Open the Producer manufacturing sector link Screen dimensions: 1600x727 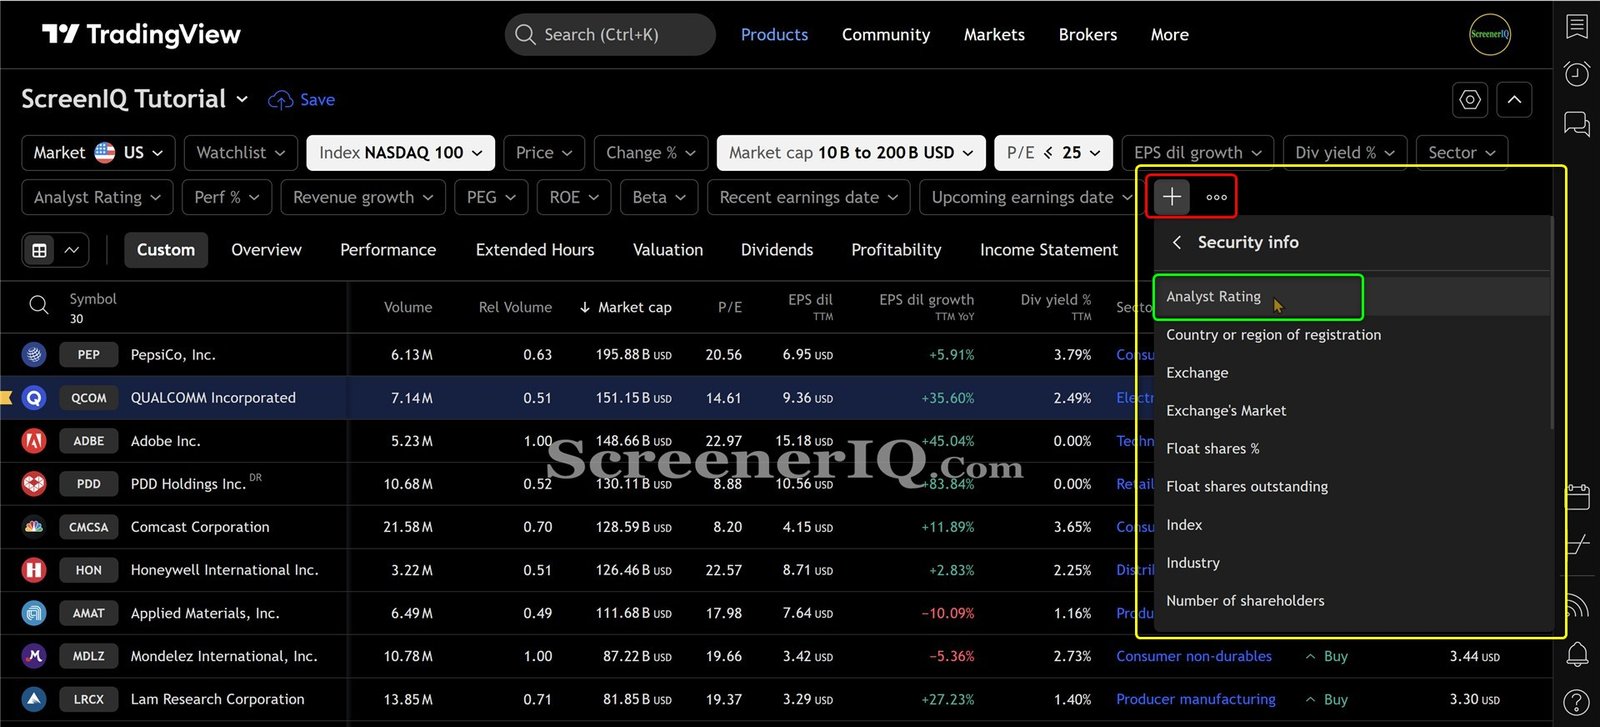[1196, 699]
